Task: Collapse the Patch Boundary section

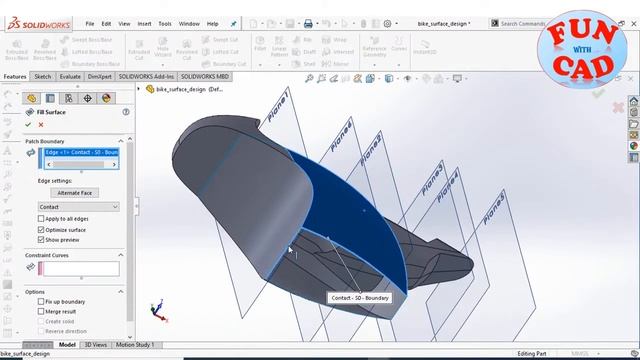Action: tap(121, 141)
